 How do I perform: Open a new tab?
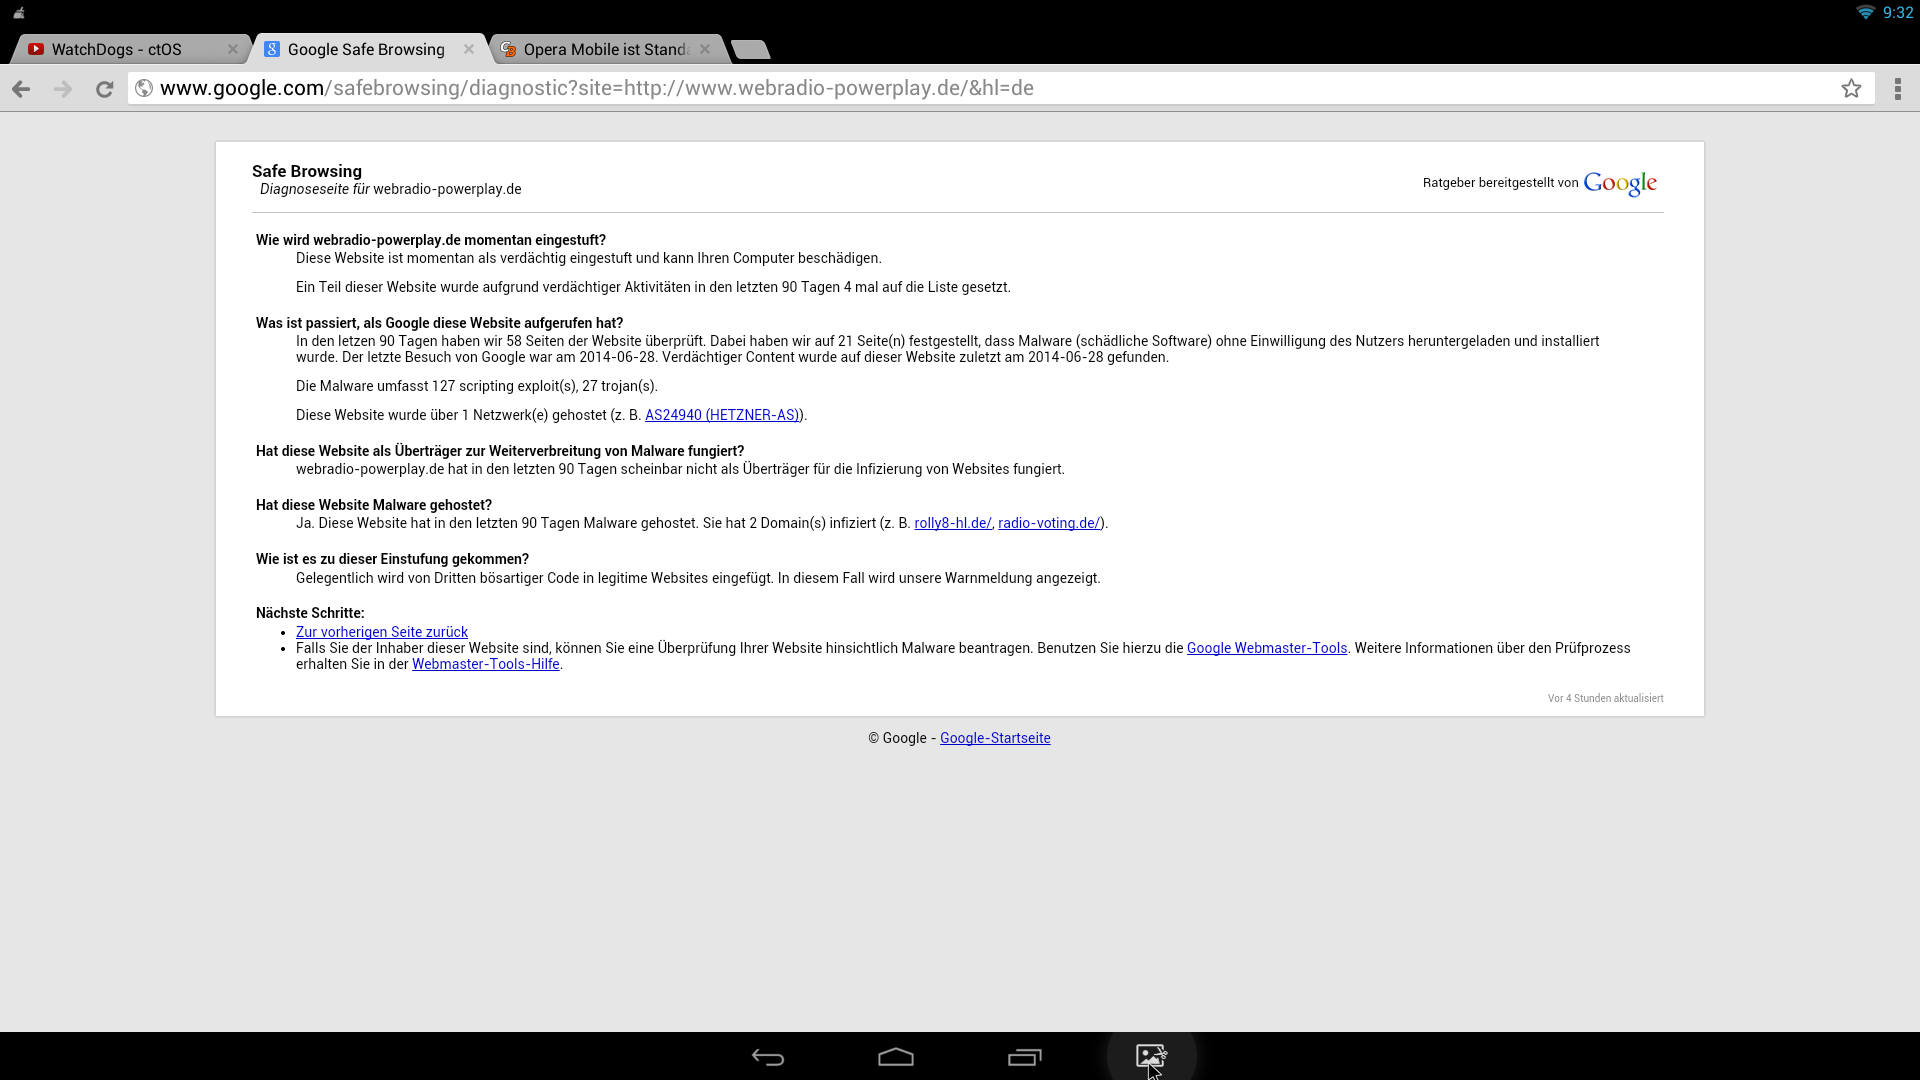point(750,49)
